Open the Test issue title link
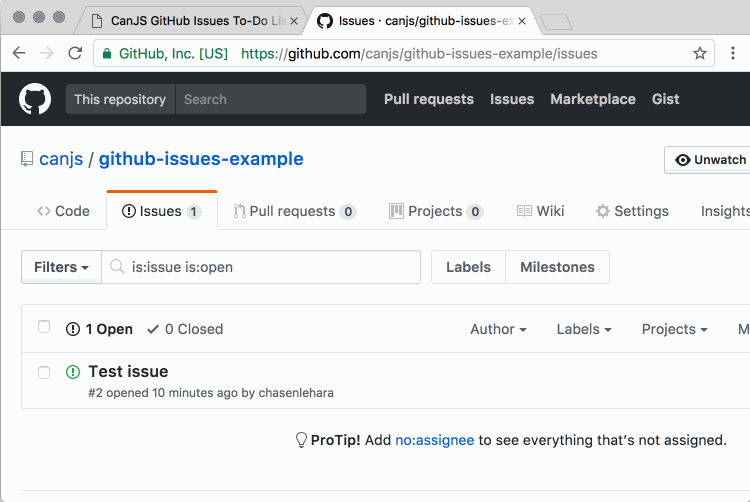Viewport: 750px width, 502px height. tap(128, 371)
